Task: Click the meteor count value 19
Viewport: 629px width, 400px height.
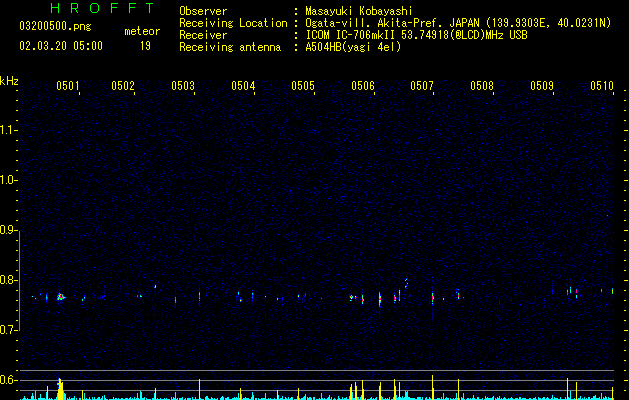Action: pyautogui.click(x=145, y=46)
